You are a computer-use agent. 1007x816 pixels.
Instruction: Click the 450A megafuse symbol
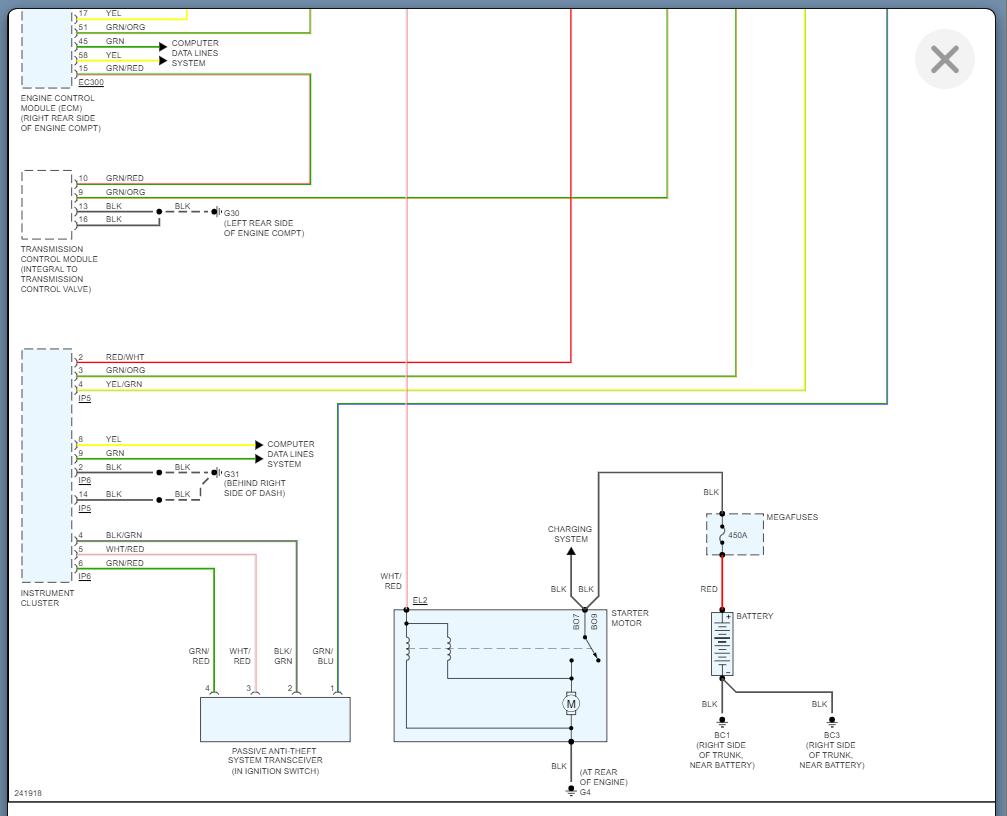pyautogui.click(x=735, y=534)
